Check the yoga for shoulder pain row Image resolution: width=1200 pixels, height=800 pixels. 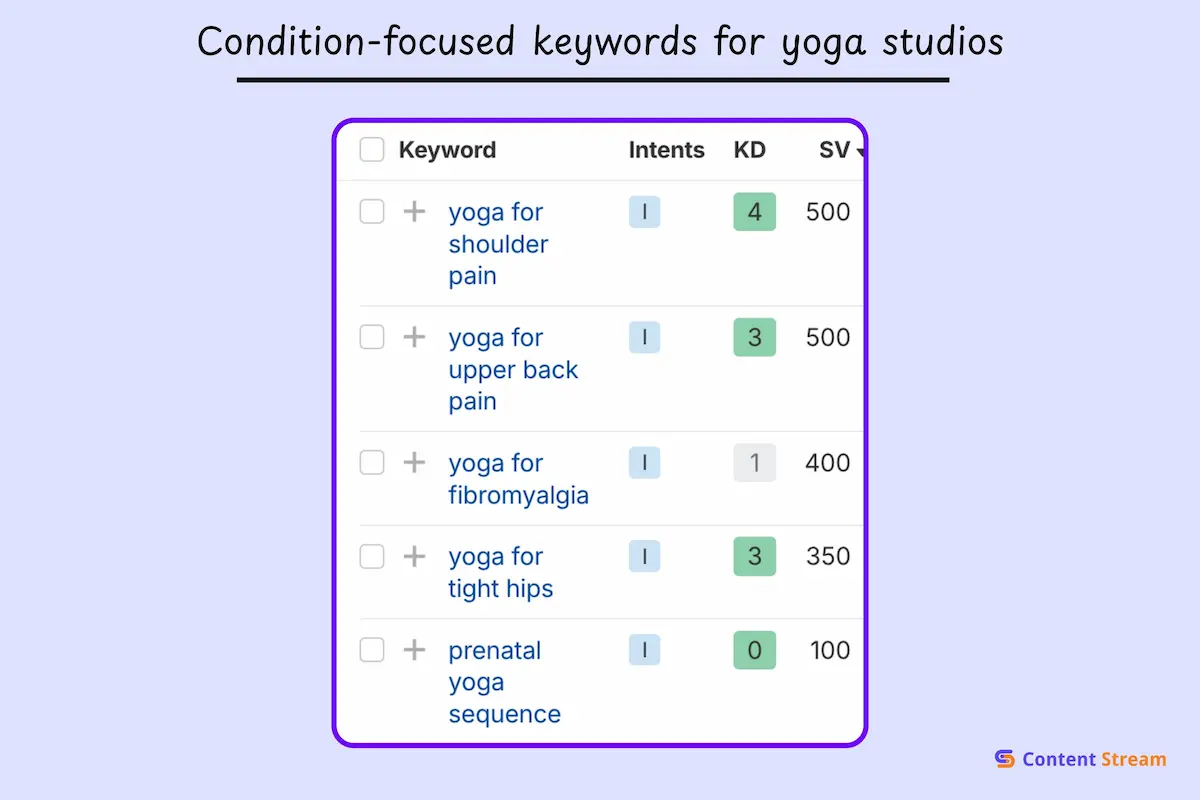point(372,212)
